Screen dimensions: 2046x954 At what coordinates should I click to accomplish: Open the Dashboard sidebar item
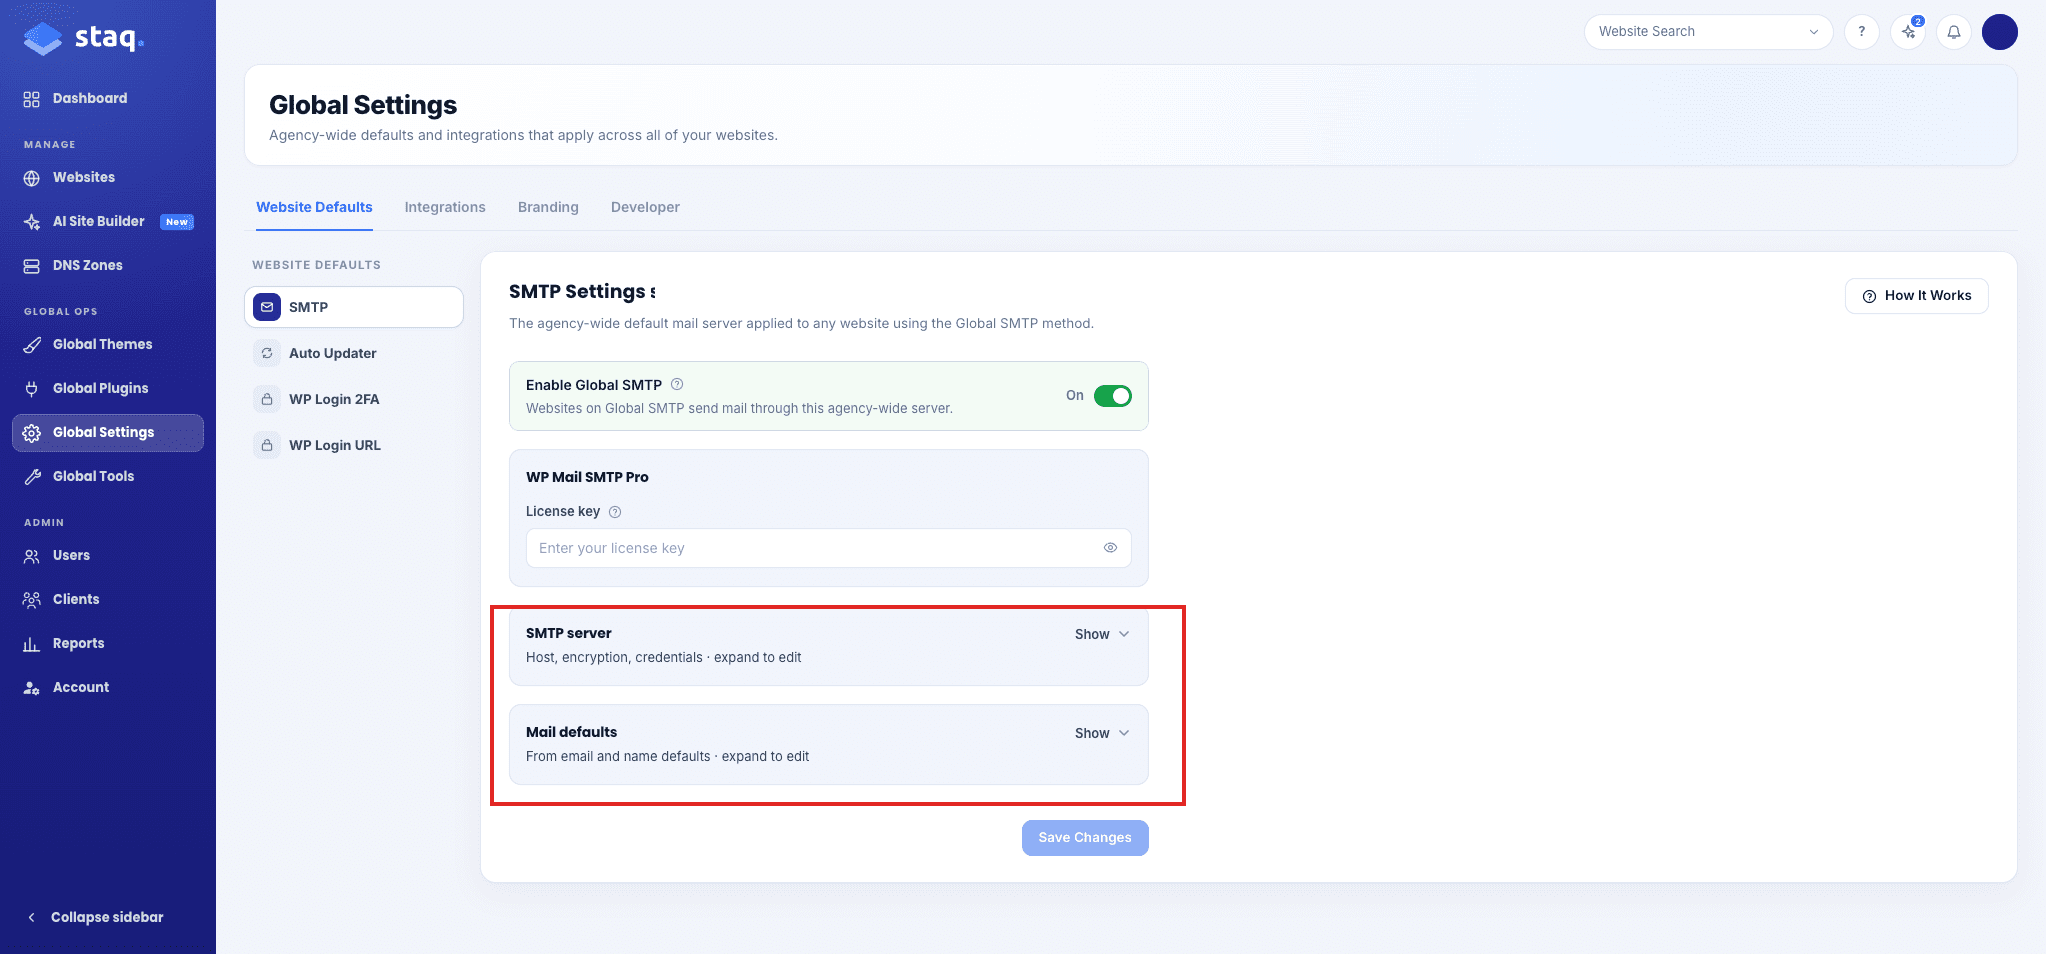(x=108, y=98)
